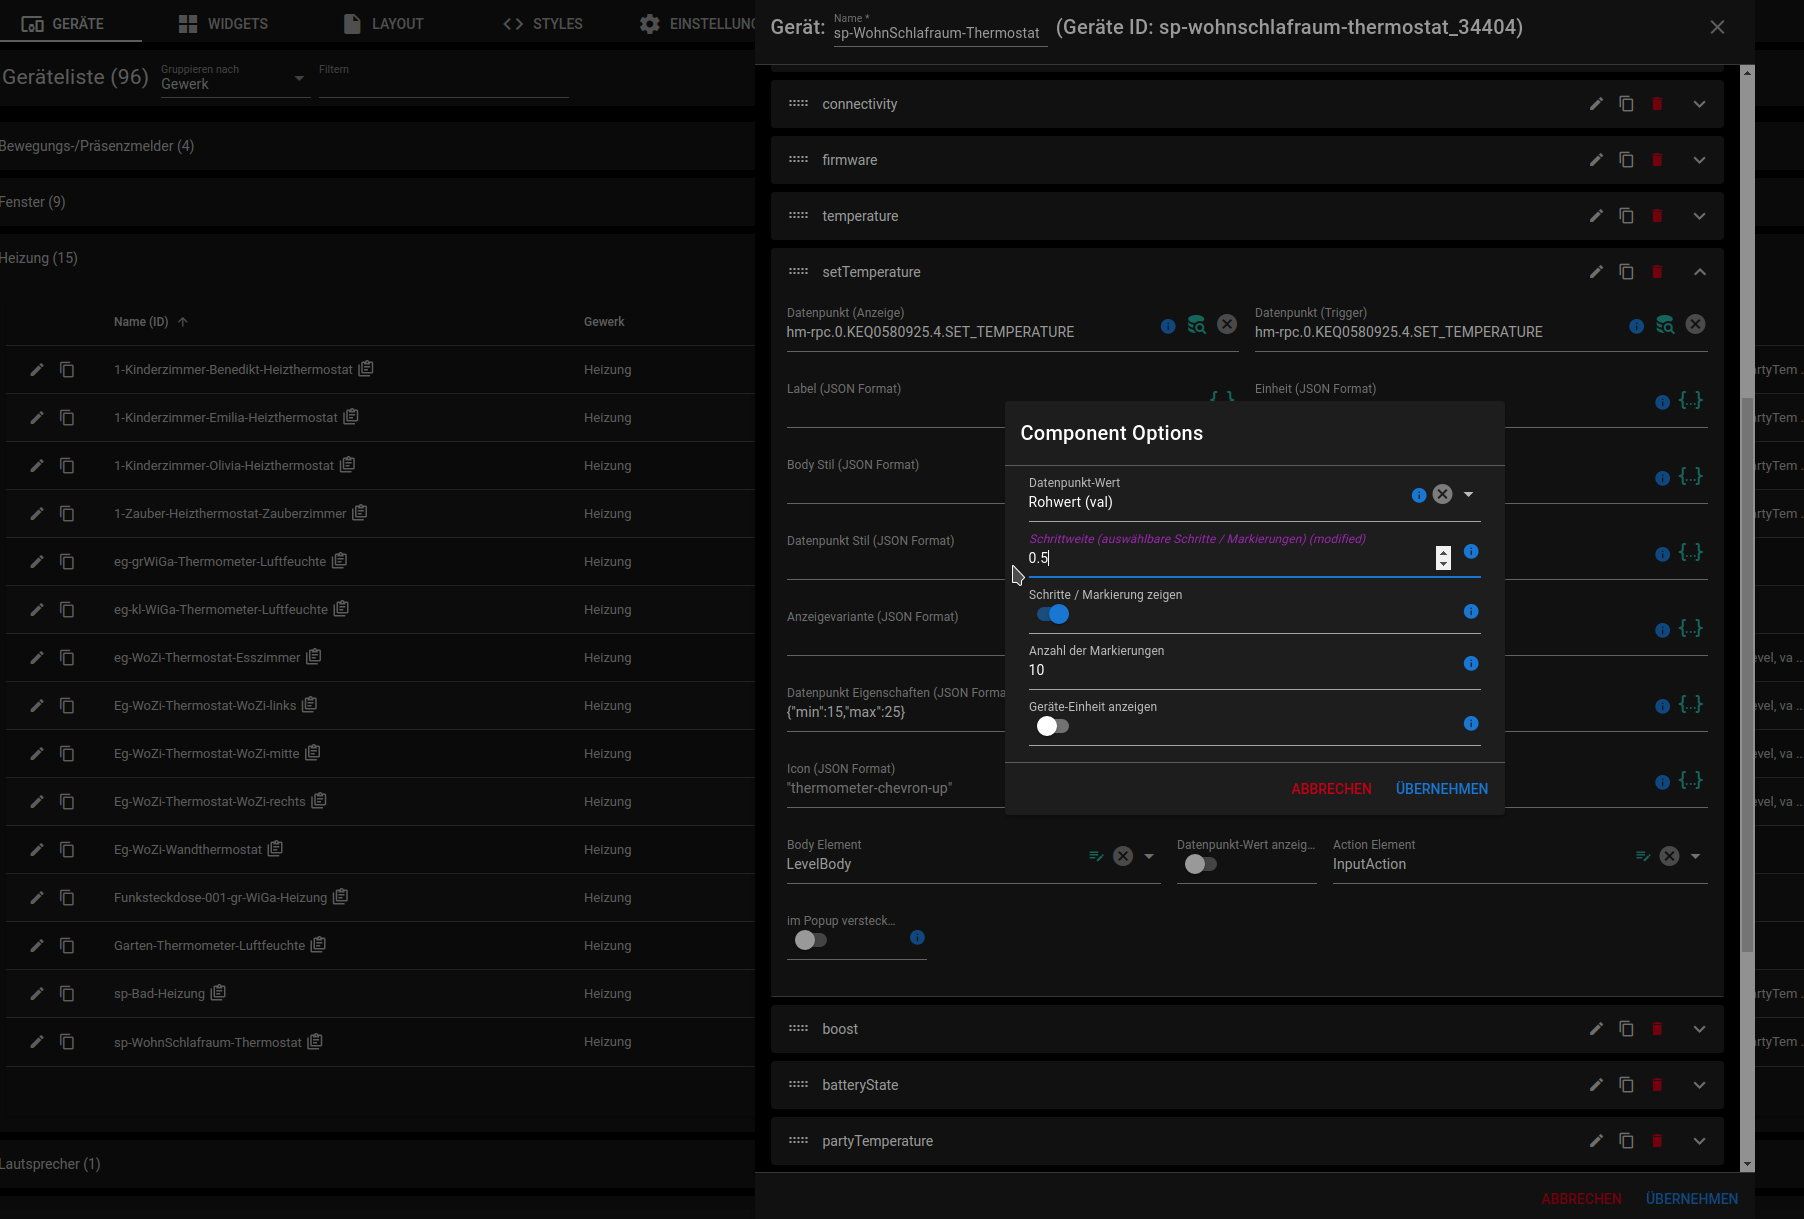Show info for Schrittweite option
Screen dimensions: 1804x1219
click(x=1471, y=552)
